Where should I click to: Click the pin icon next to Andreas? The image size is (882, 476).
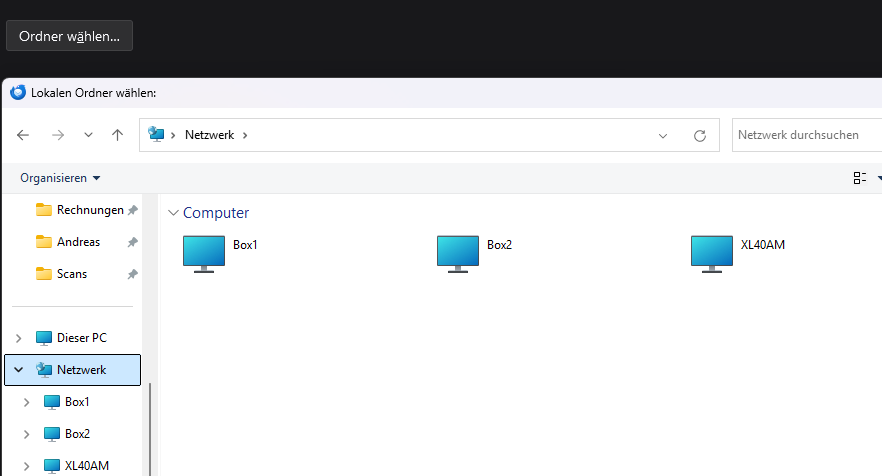tap(132, 243)
